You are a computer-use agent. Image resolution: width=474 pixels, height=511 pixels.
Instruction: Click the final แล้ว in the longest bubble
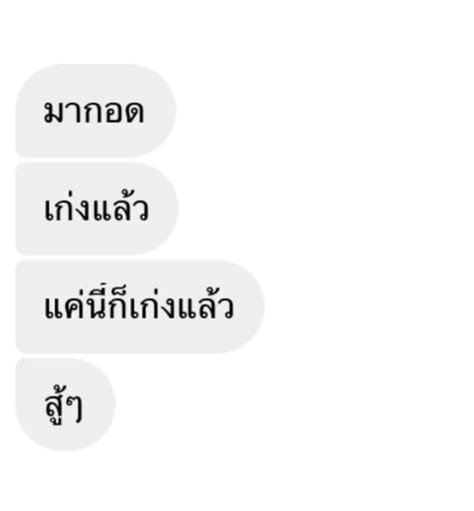pos(206,304)
